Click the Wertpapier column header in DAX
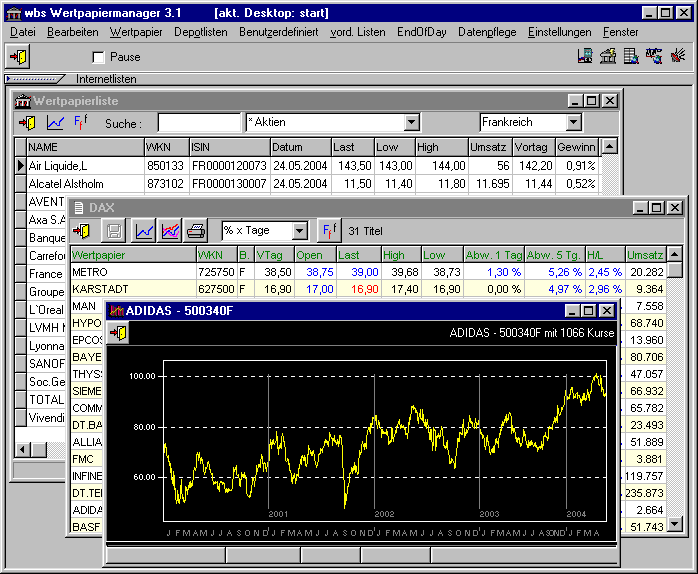 coord(132,255)
